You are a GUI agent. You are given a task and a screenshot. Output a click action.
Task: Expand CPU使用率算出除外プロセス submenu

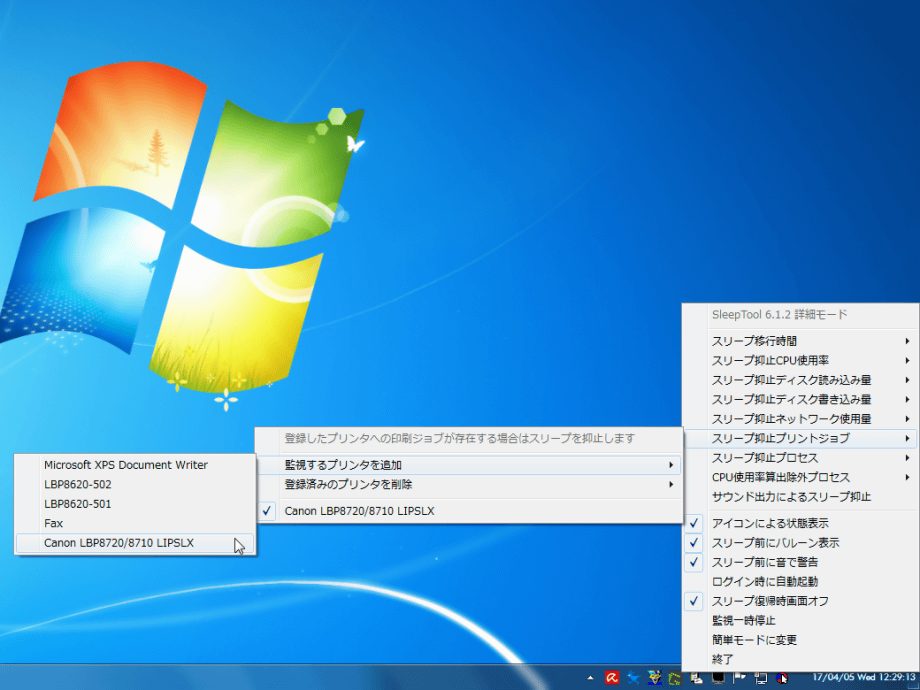pyautogui.click(x=800, y=478)
